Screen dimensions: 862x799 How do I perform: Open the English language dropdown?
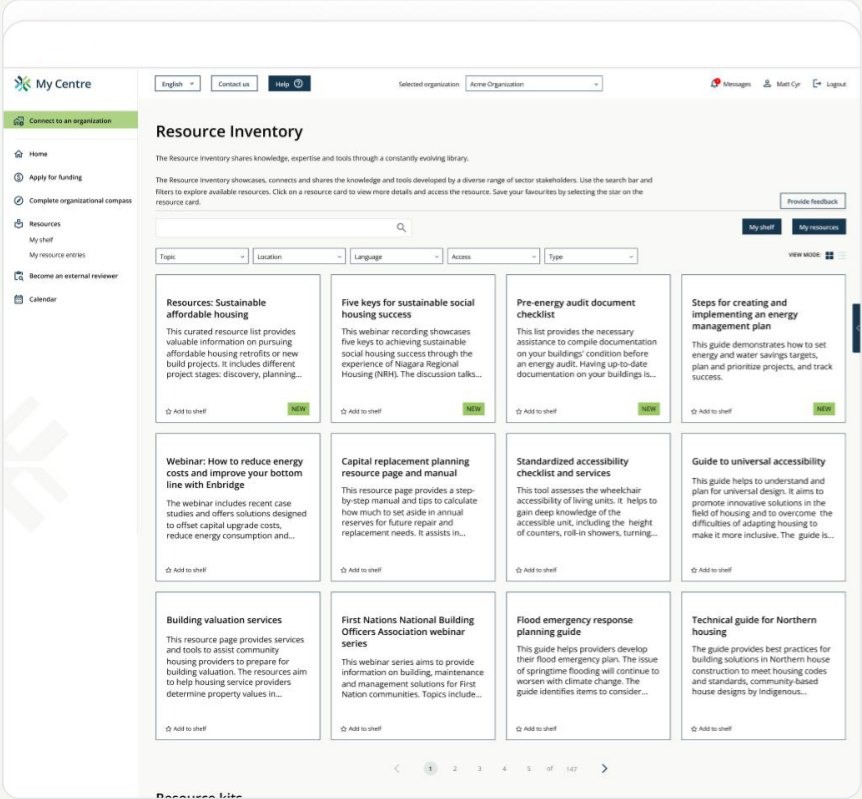pyautogui.click(x=178, y=84)
